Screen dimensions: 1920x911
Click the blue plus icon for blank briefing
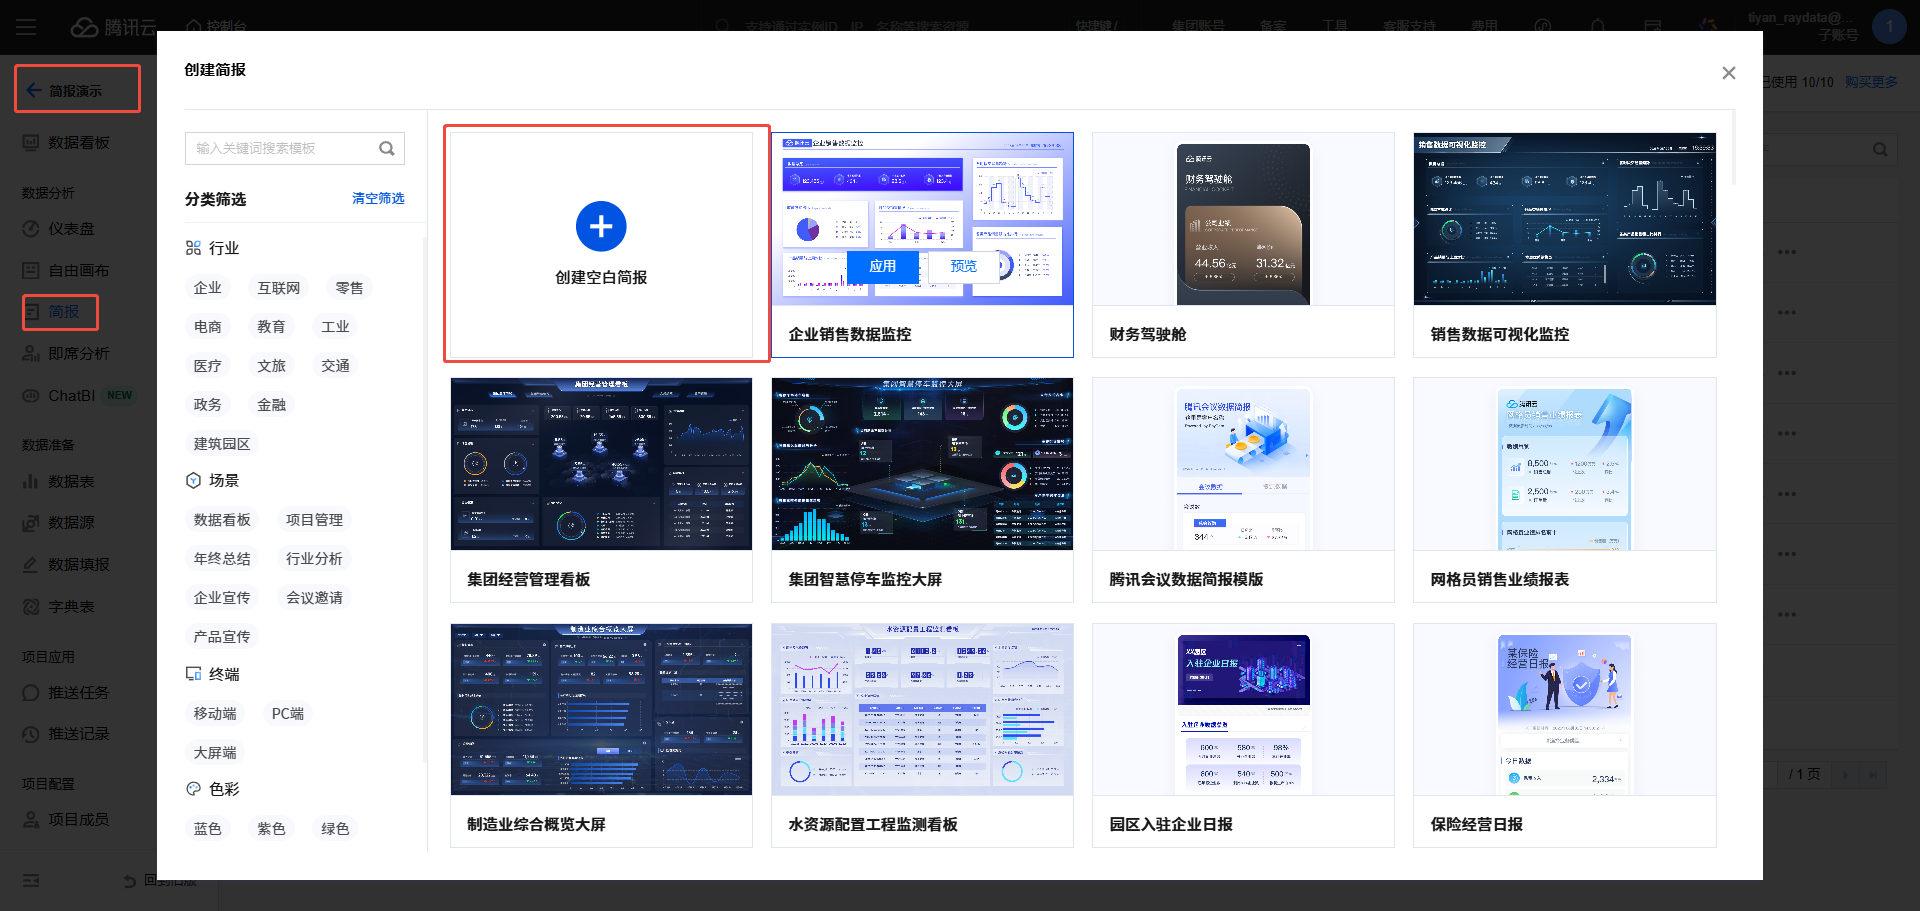(x=601, y=227)
